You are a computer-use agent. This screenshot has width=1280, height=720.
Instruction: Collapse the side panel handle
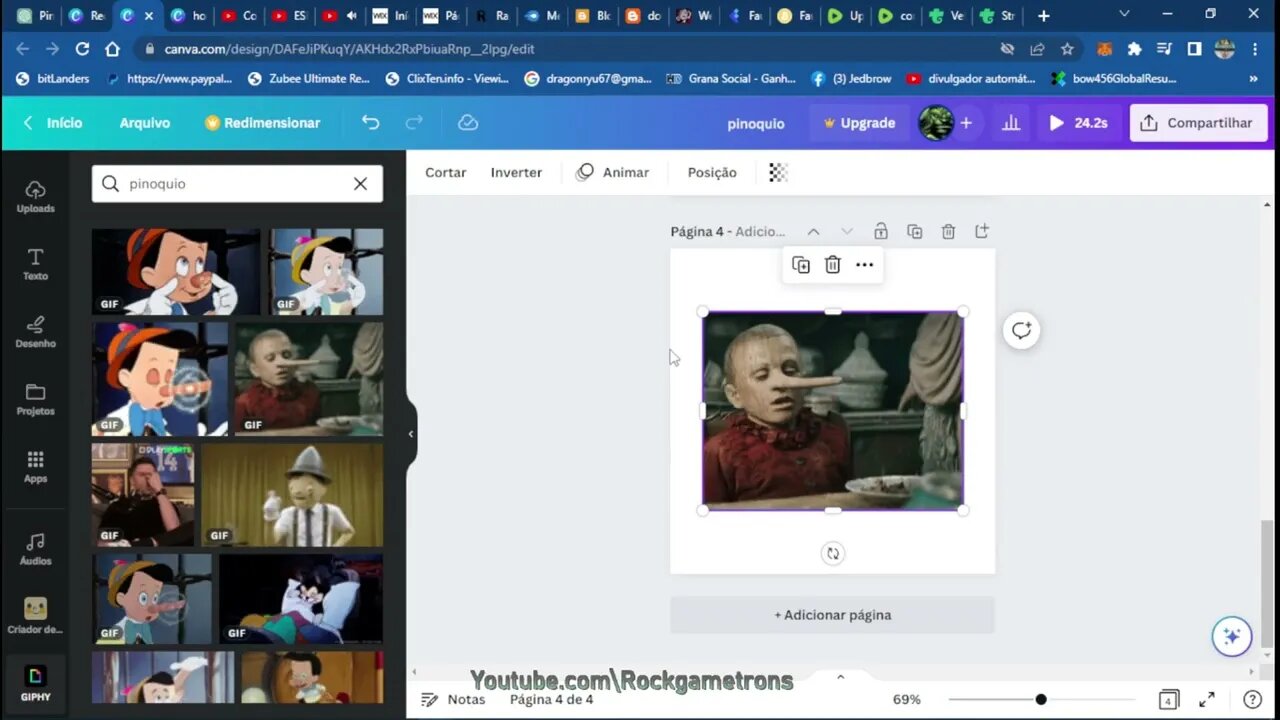[411, 434]
